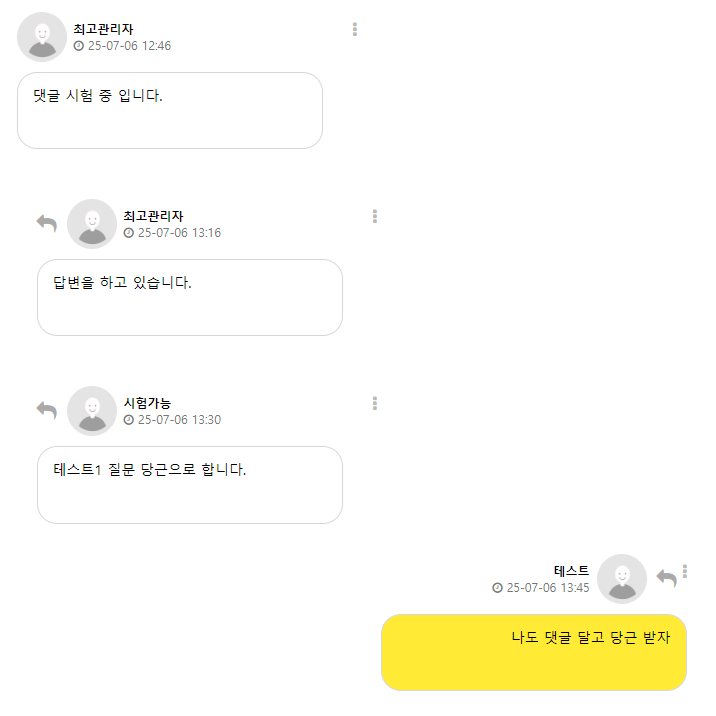Click reply arrow beside 시험가능 comment
The image size is (716, 716).
click(46, 410)
